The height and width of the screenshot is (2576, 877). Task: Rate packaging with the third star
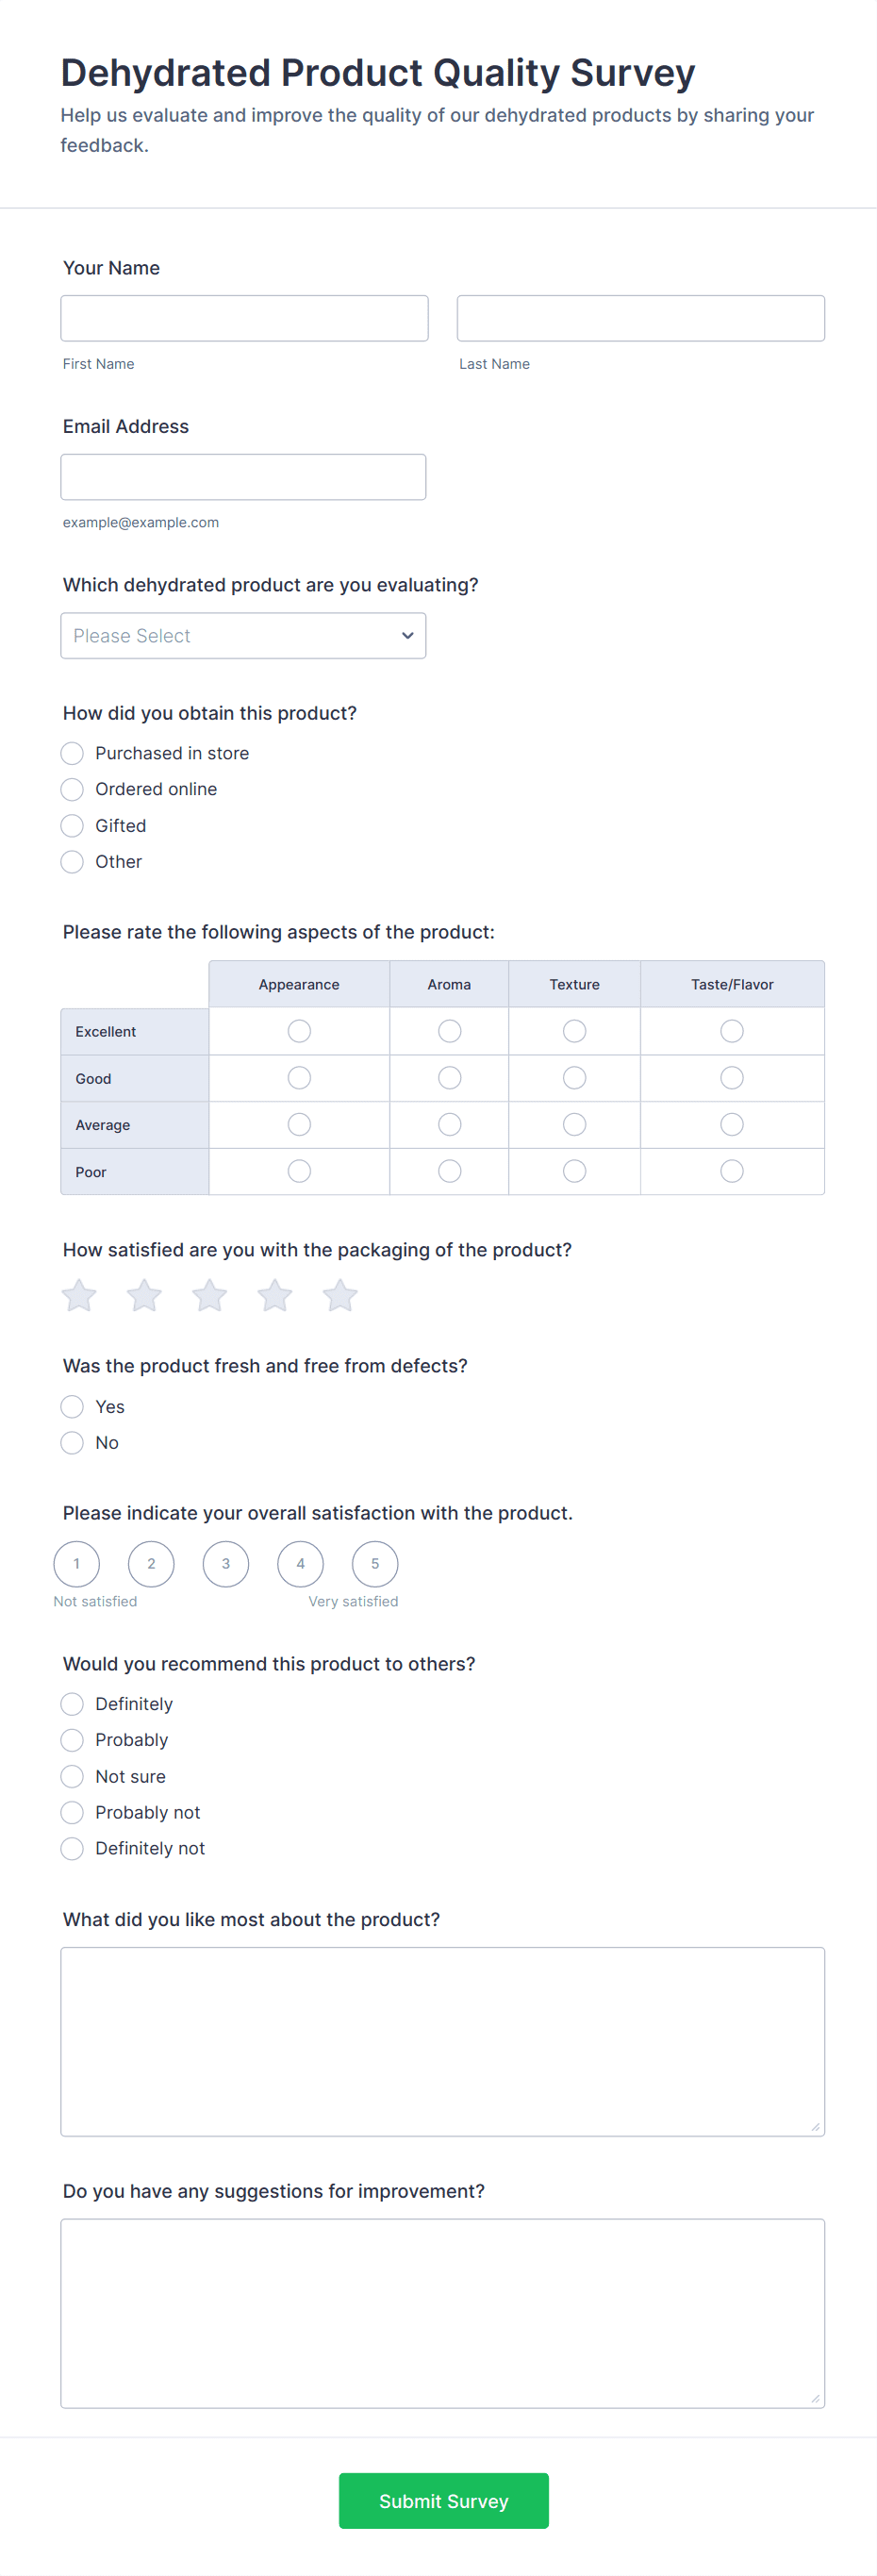(210, 1296)
